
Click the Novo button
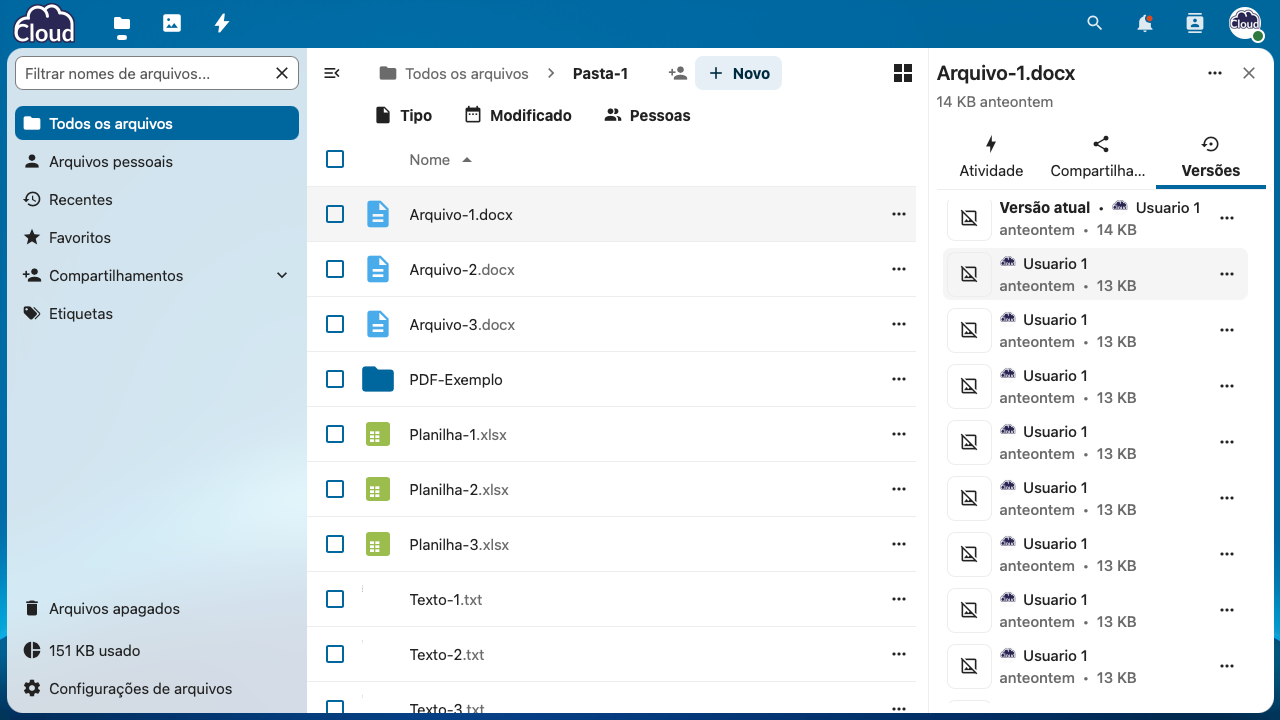[739, 73]
